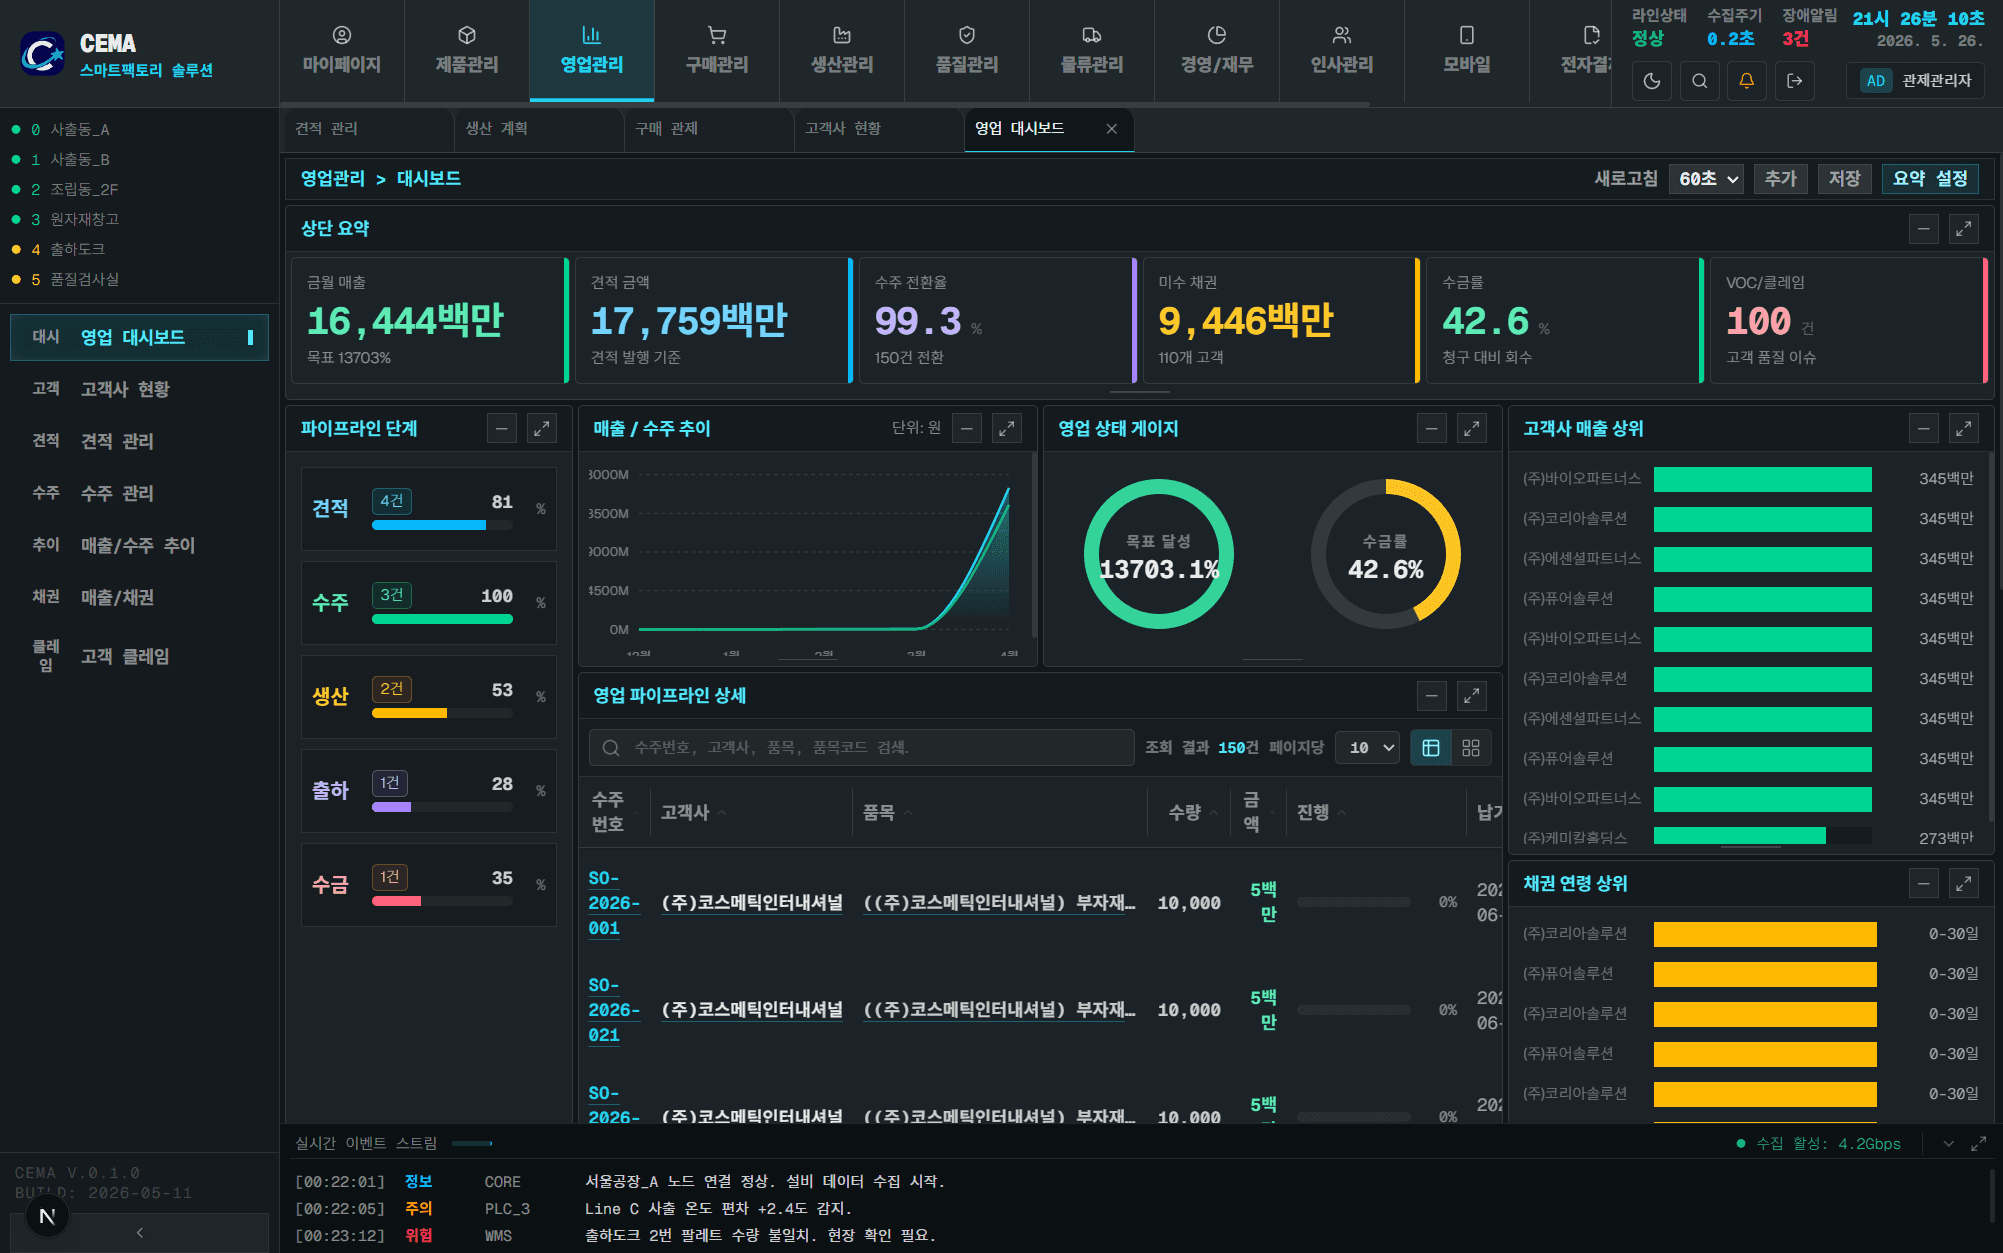Viewport: 2003px width, 1253px height.
Task: Toggle dark mode moon icon
Action: pos(1652,81)
